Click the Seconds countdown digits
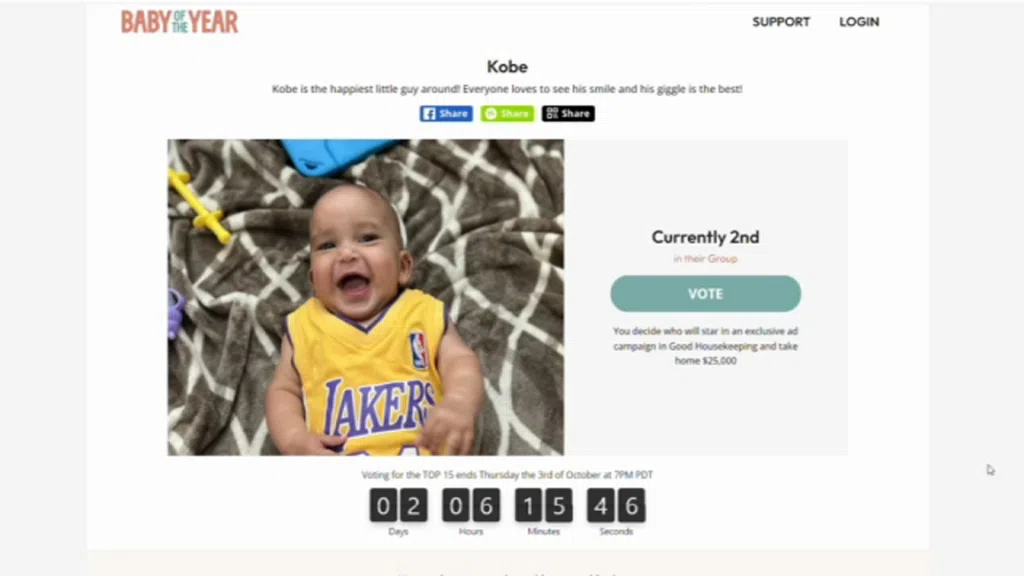The width and height of the screenshot is (1024, 576). click(x=616, y=505)
